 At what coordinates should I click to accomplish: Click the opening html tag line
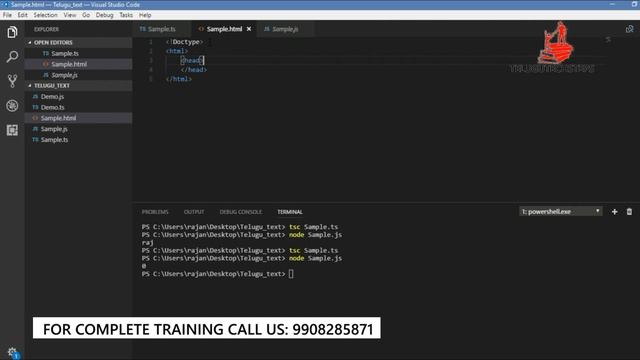pyautogui.click(x=177, y=51)
